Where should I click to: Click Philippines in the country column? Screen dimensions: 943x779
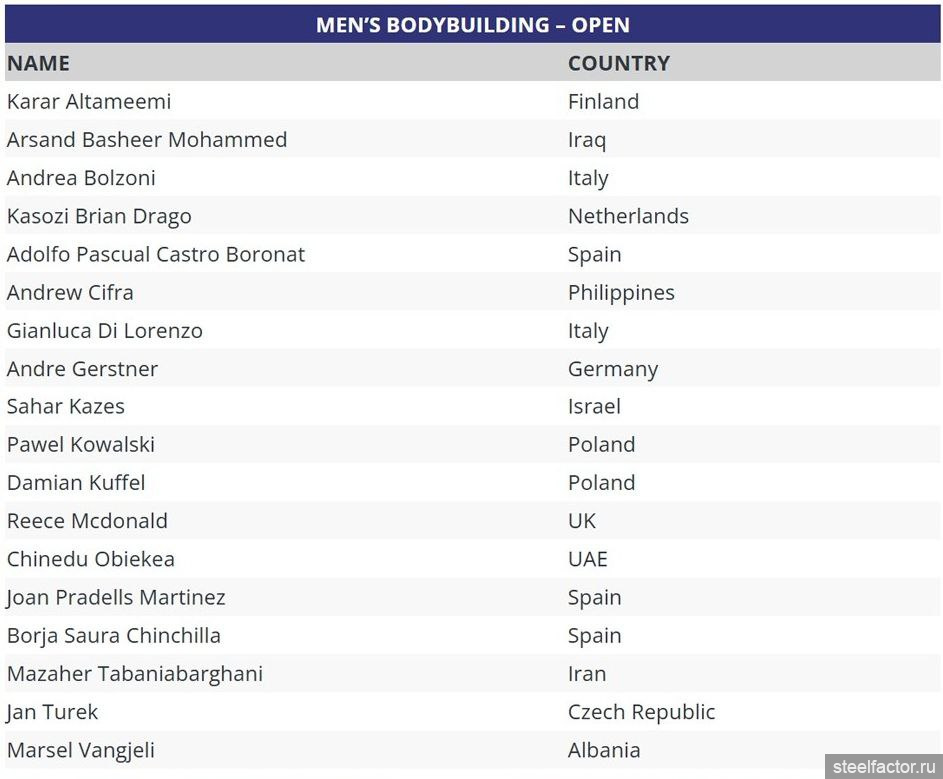point(621,292)
